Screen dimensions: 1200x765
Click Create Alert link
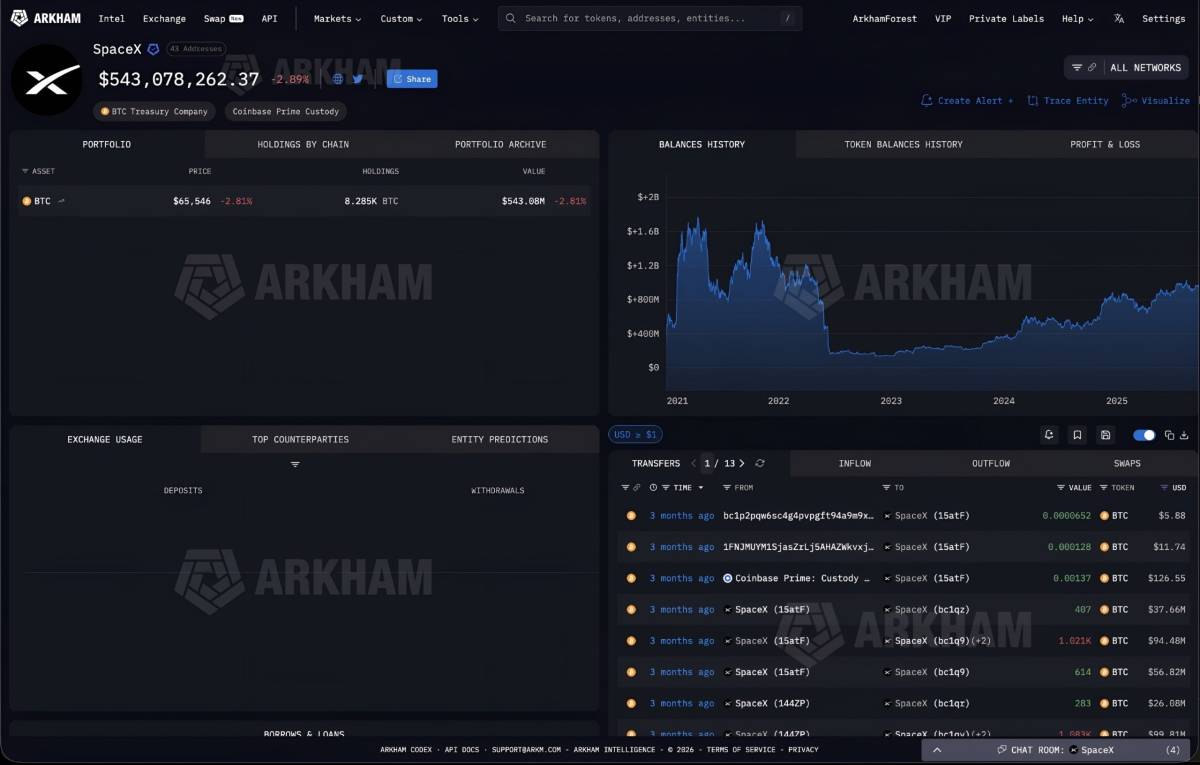(967, 101)
